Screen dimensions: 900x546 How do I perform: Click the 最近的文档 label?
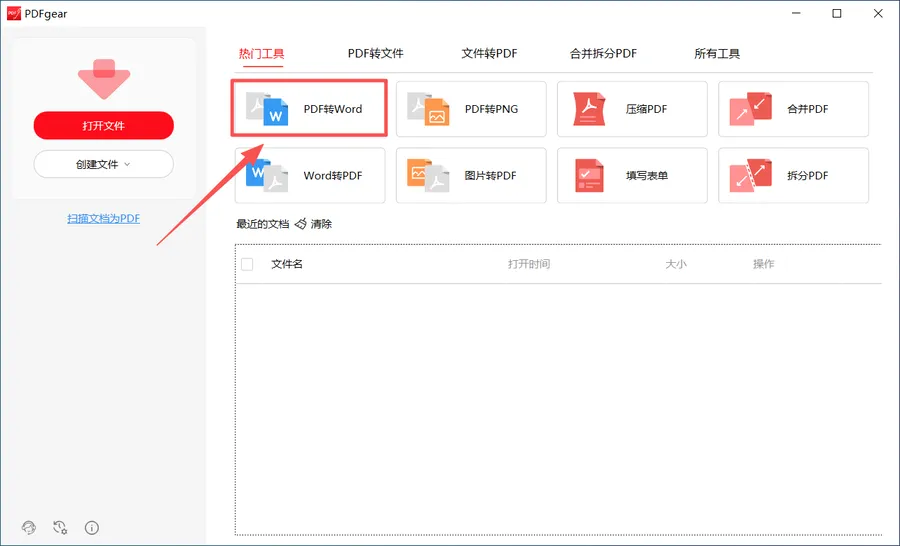click(262, 224)
